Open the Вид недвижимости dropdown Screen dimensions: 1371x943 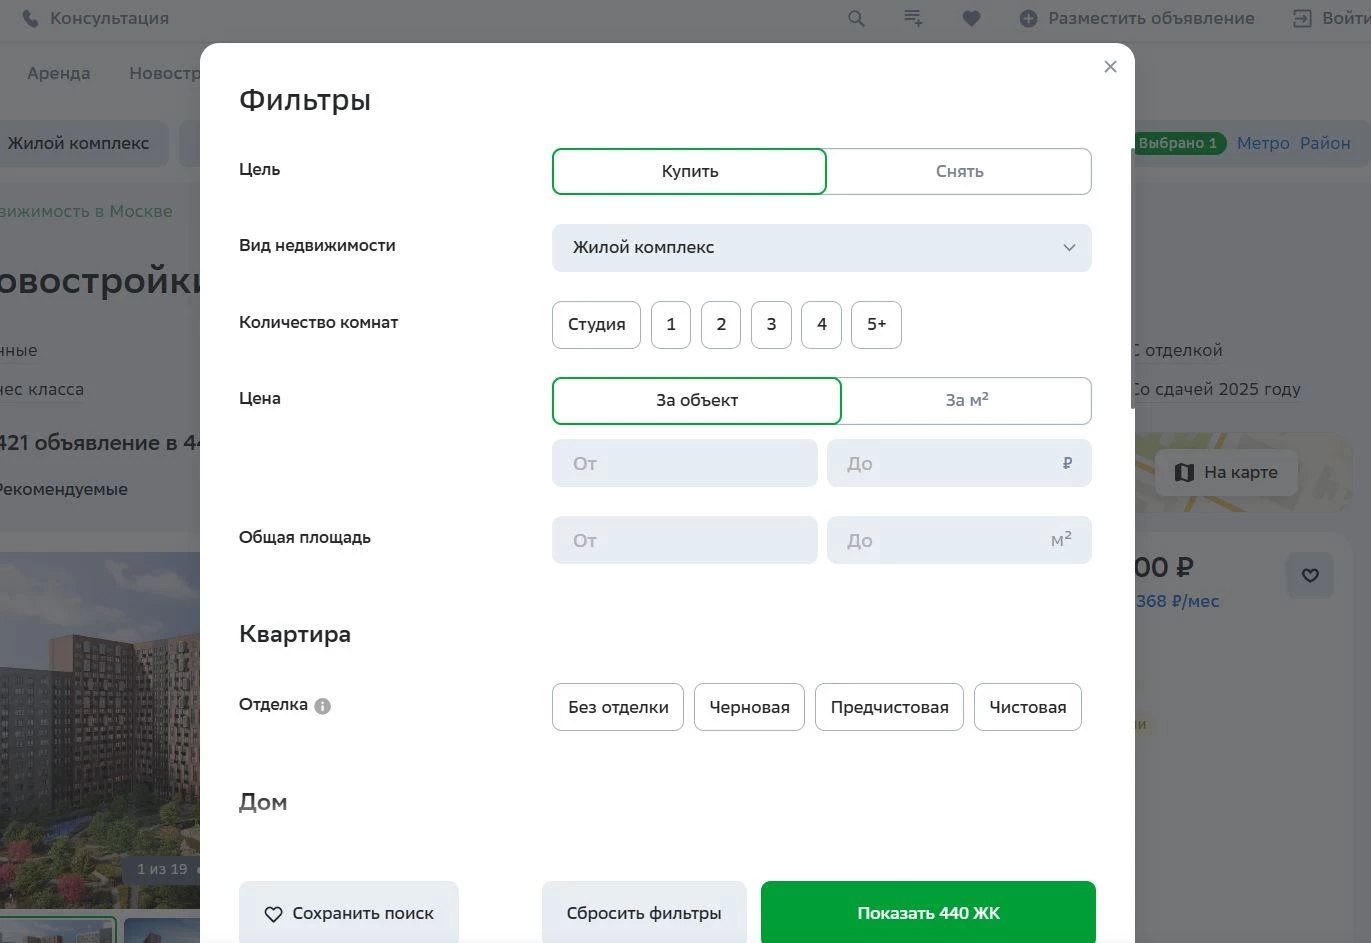[820, 248]
